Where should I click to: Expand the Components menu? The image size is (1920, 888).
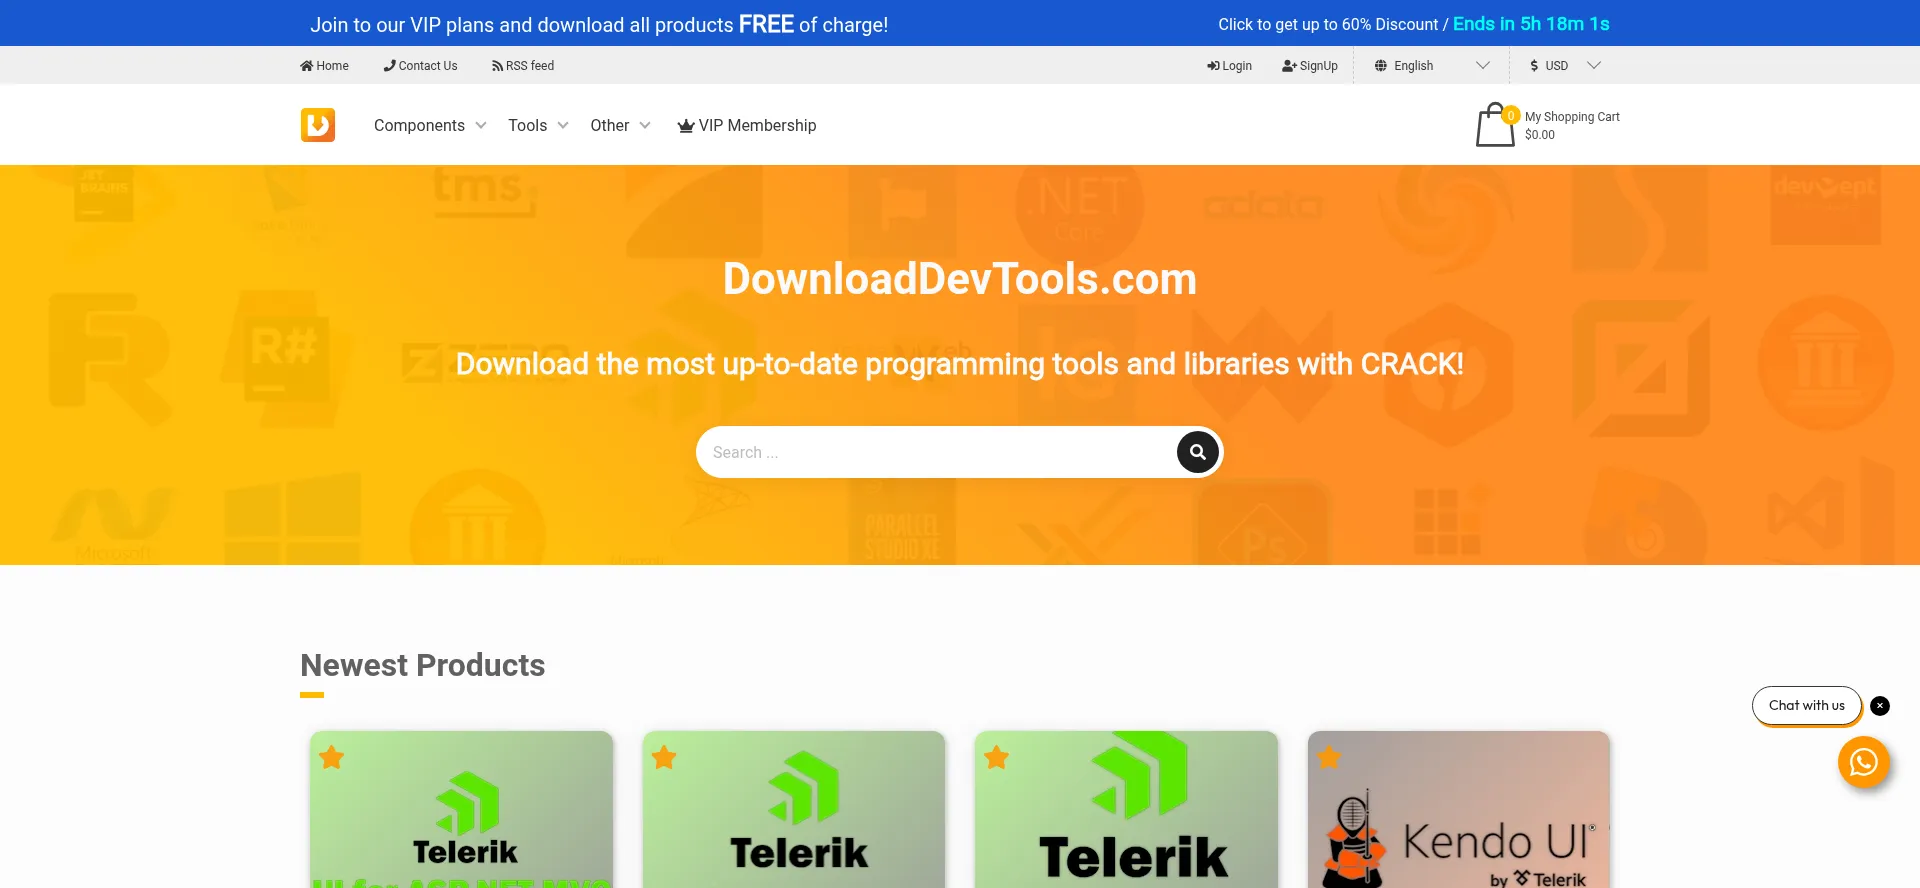(x=430, y=126)
